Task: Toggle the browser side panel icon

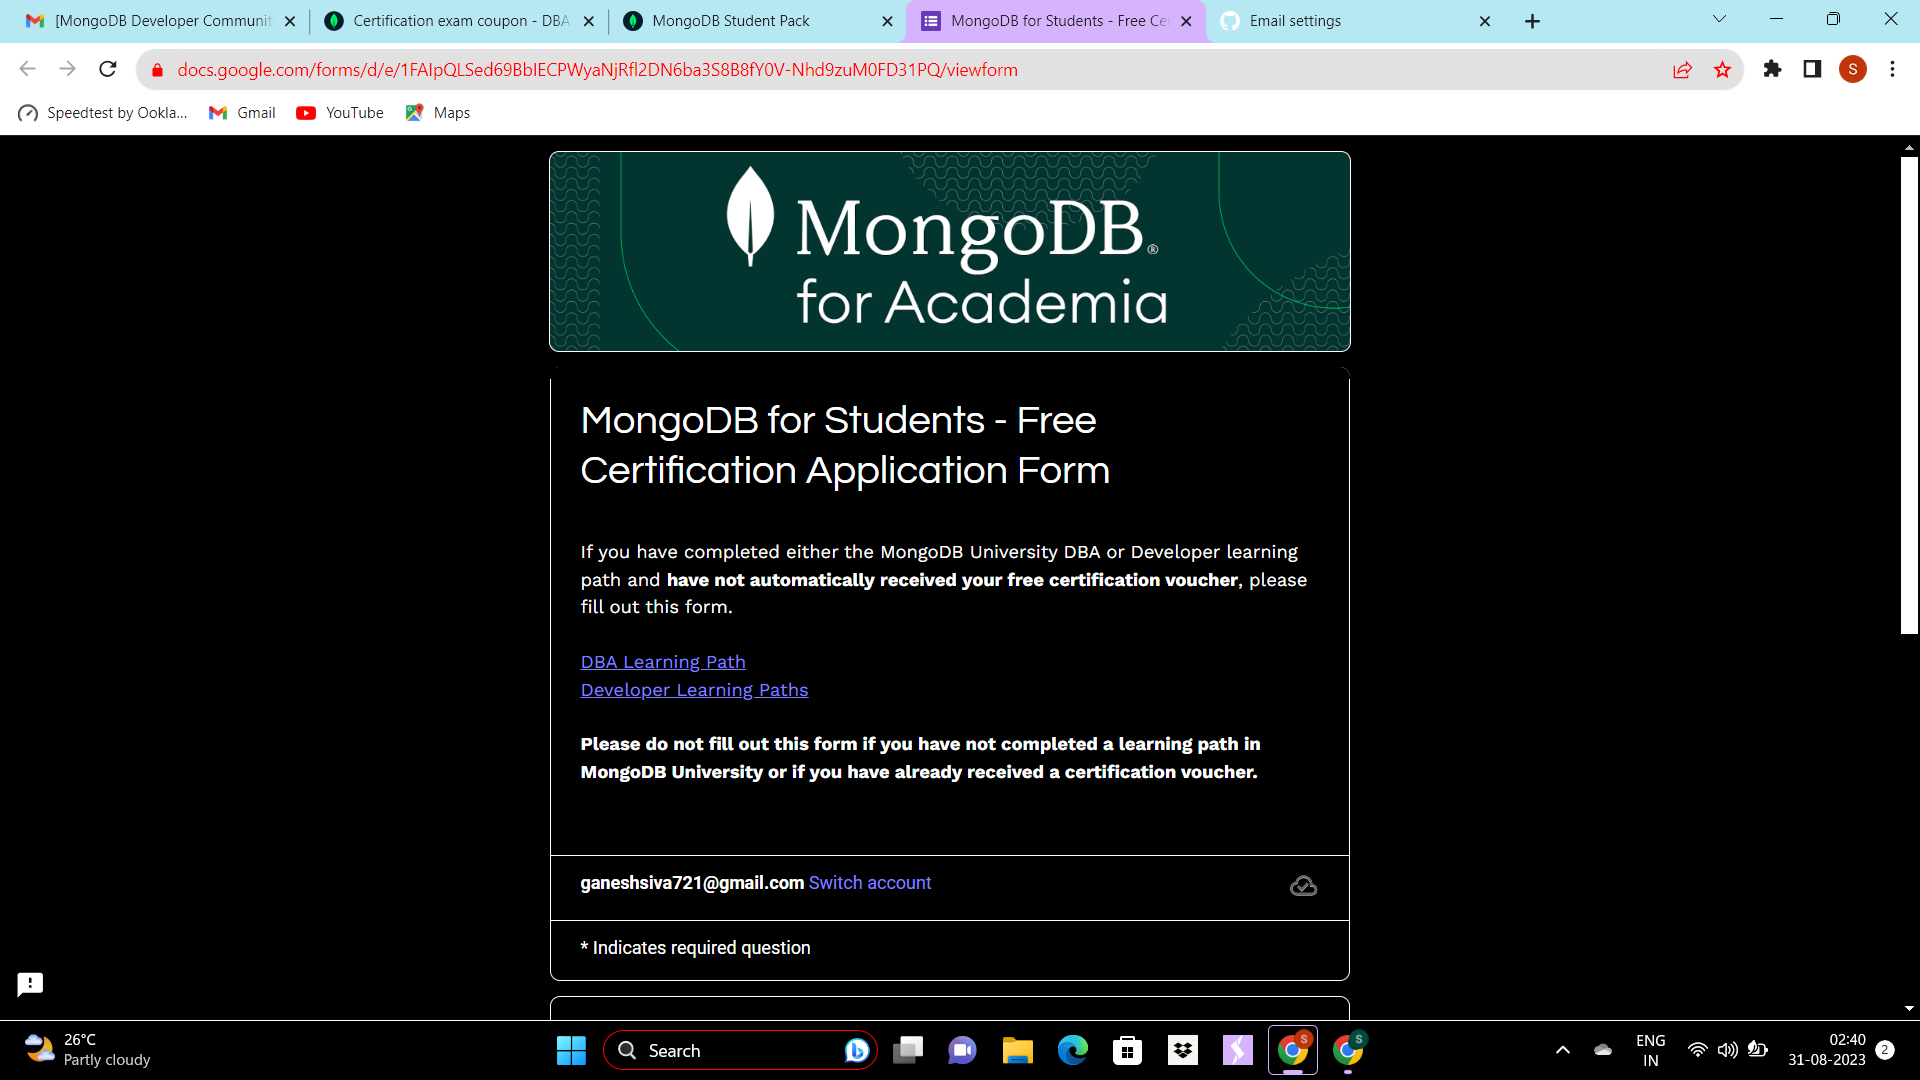Action: pos(1812,69)
